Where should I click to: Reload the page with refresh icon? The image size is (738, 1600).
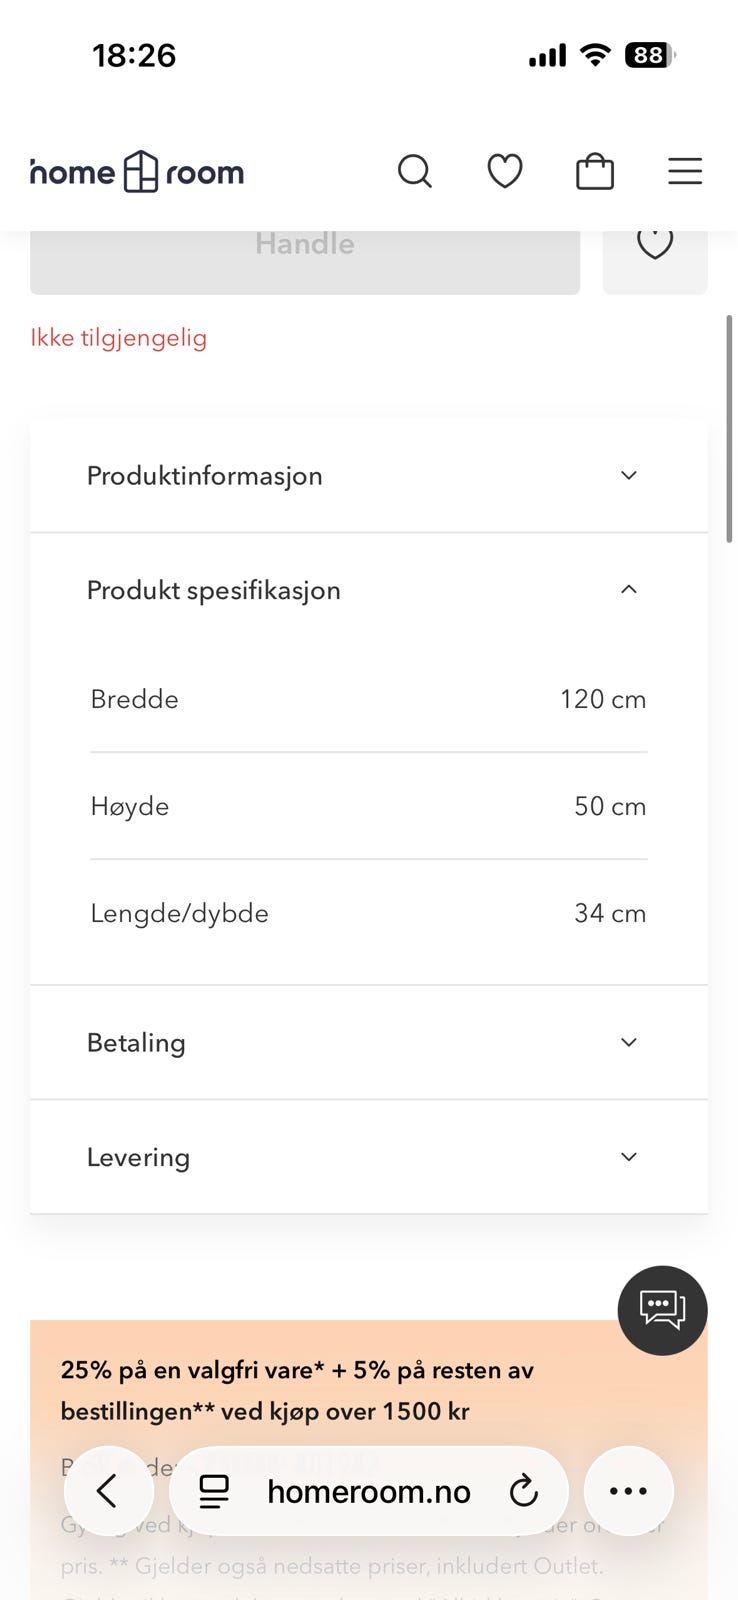pos(523,1491)
